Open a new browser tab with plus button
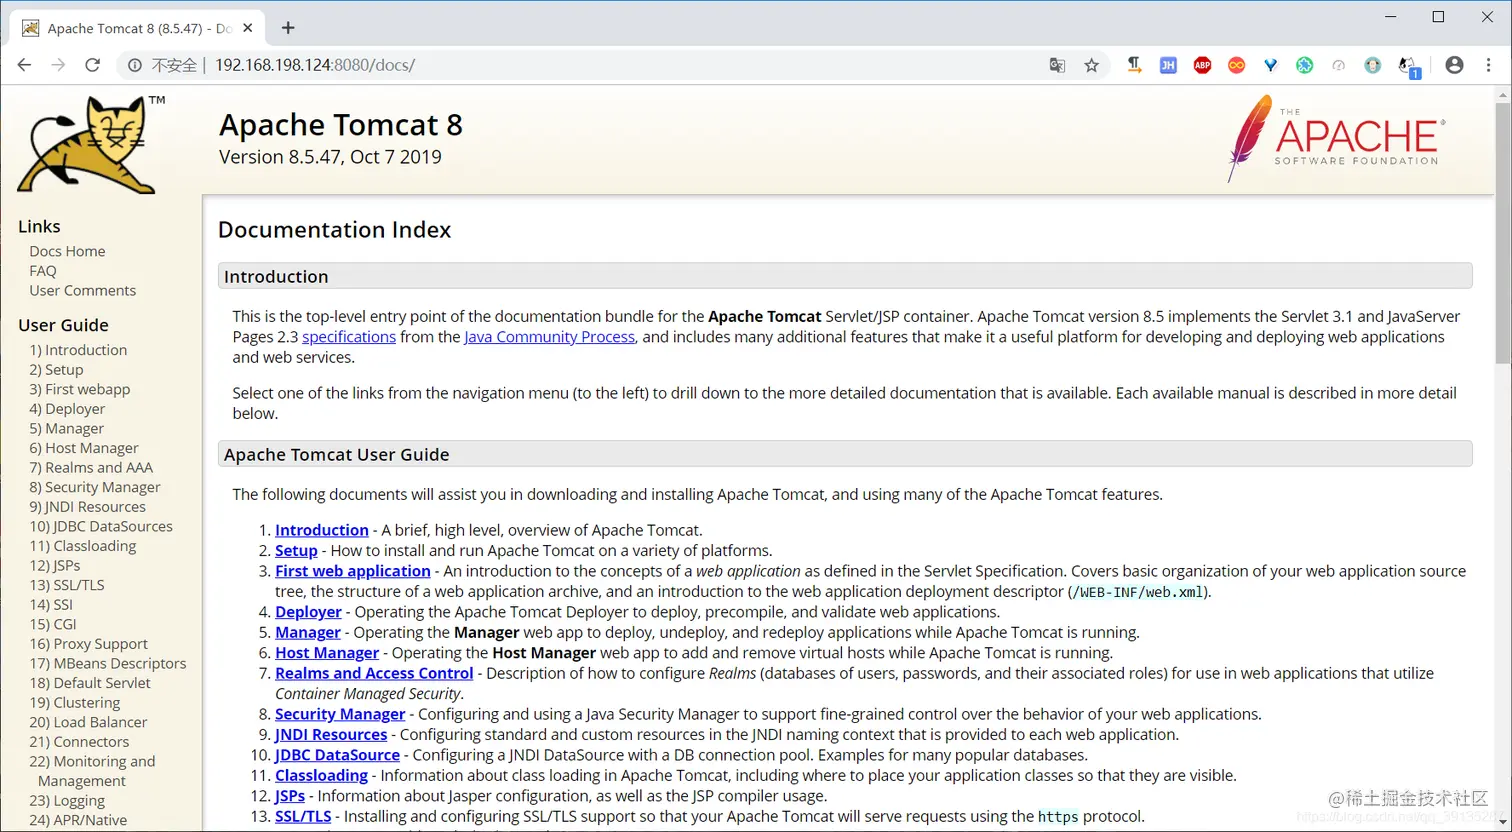This screenshot has height=832, width=1512. tap(288, 28)
